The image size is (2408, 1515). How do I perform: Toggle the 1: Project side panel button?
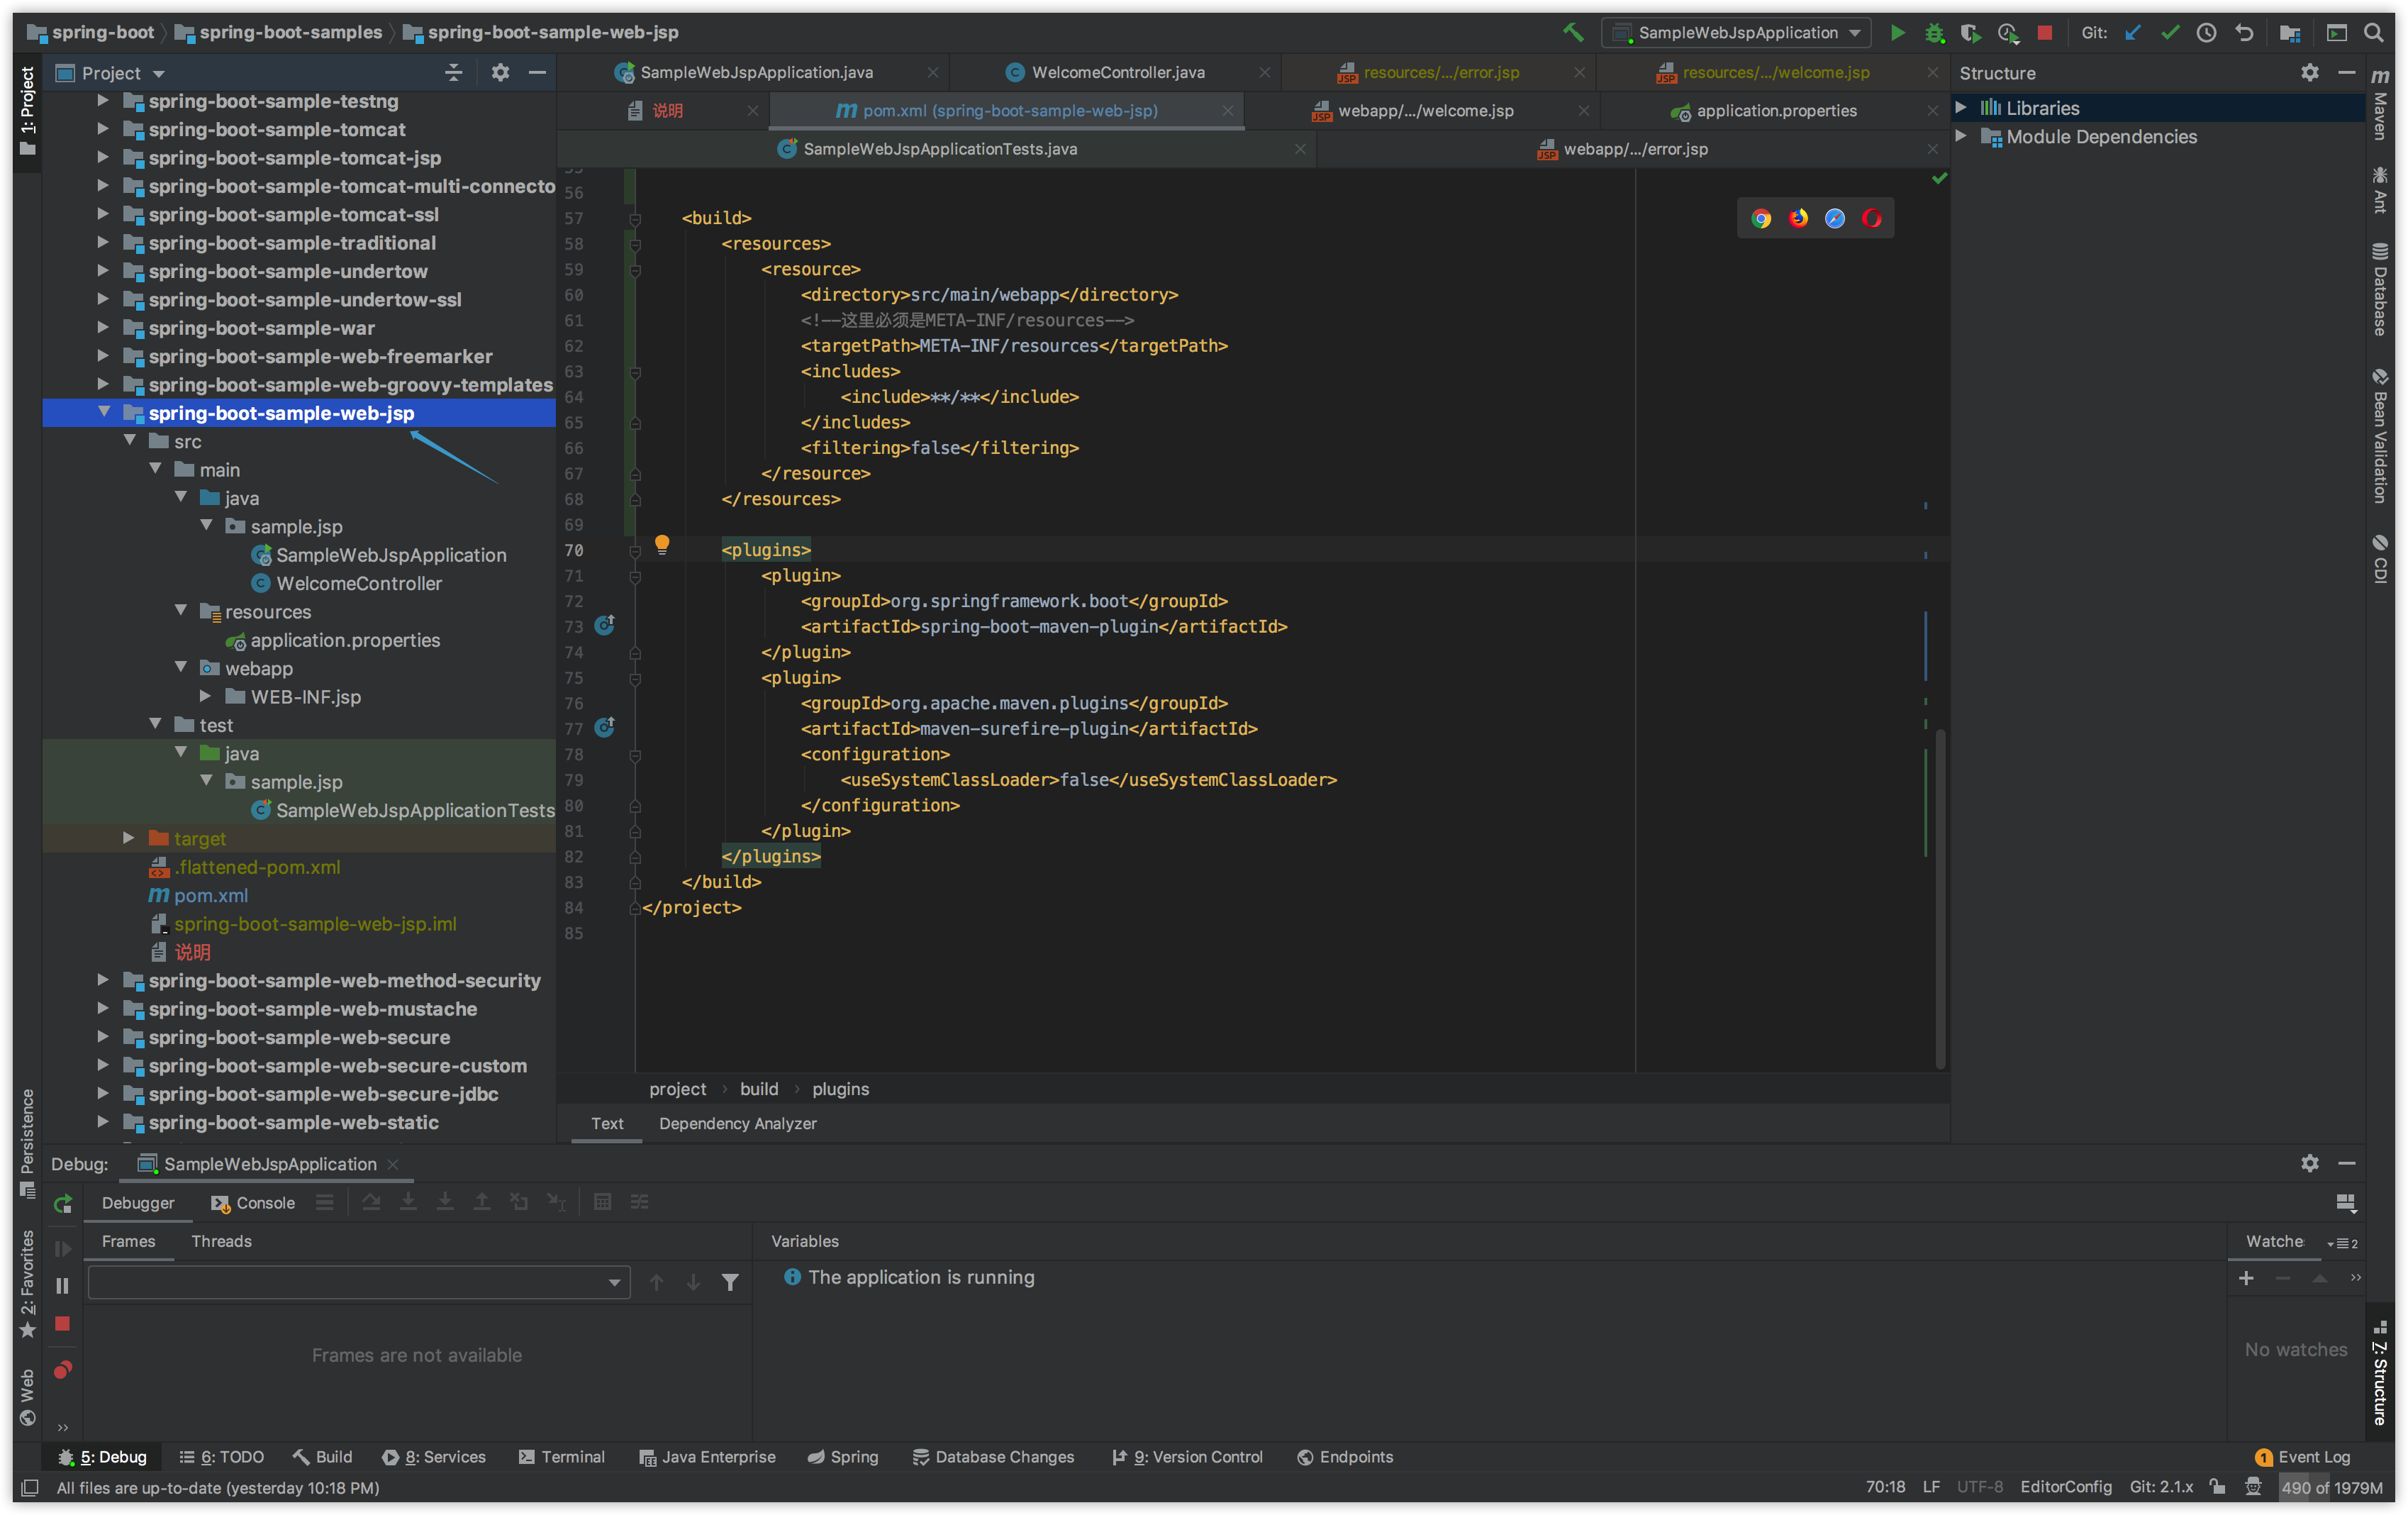[27, 110]
